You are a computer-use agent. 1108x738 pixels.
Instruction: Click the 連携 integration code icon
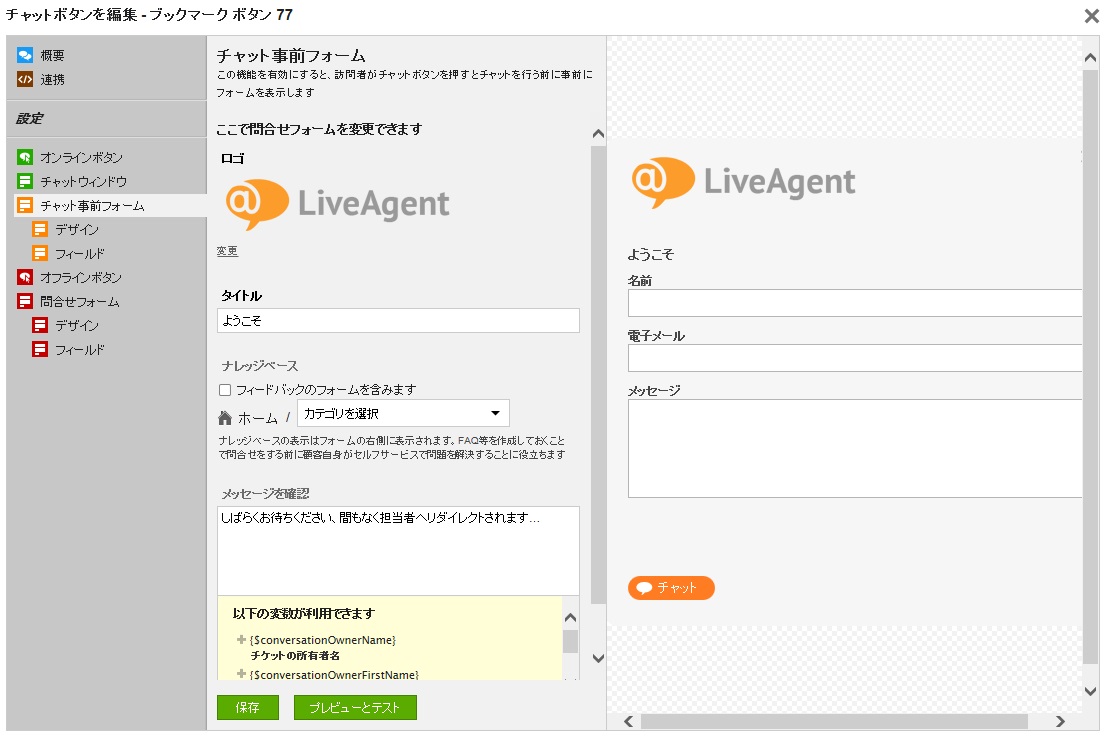click(x=25, y=79)
